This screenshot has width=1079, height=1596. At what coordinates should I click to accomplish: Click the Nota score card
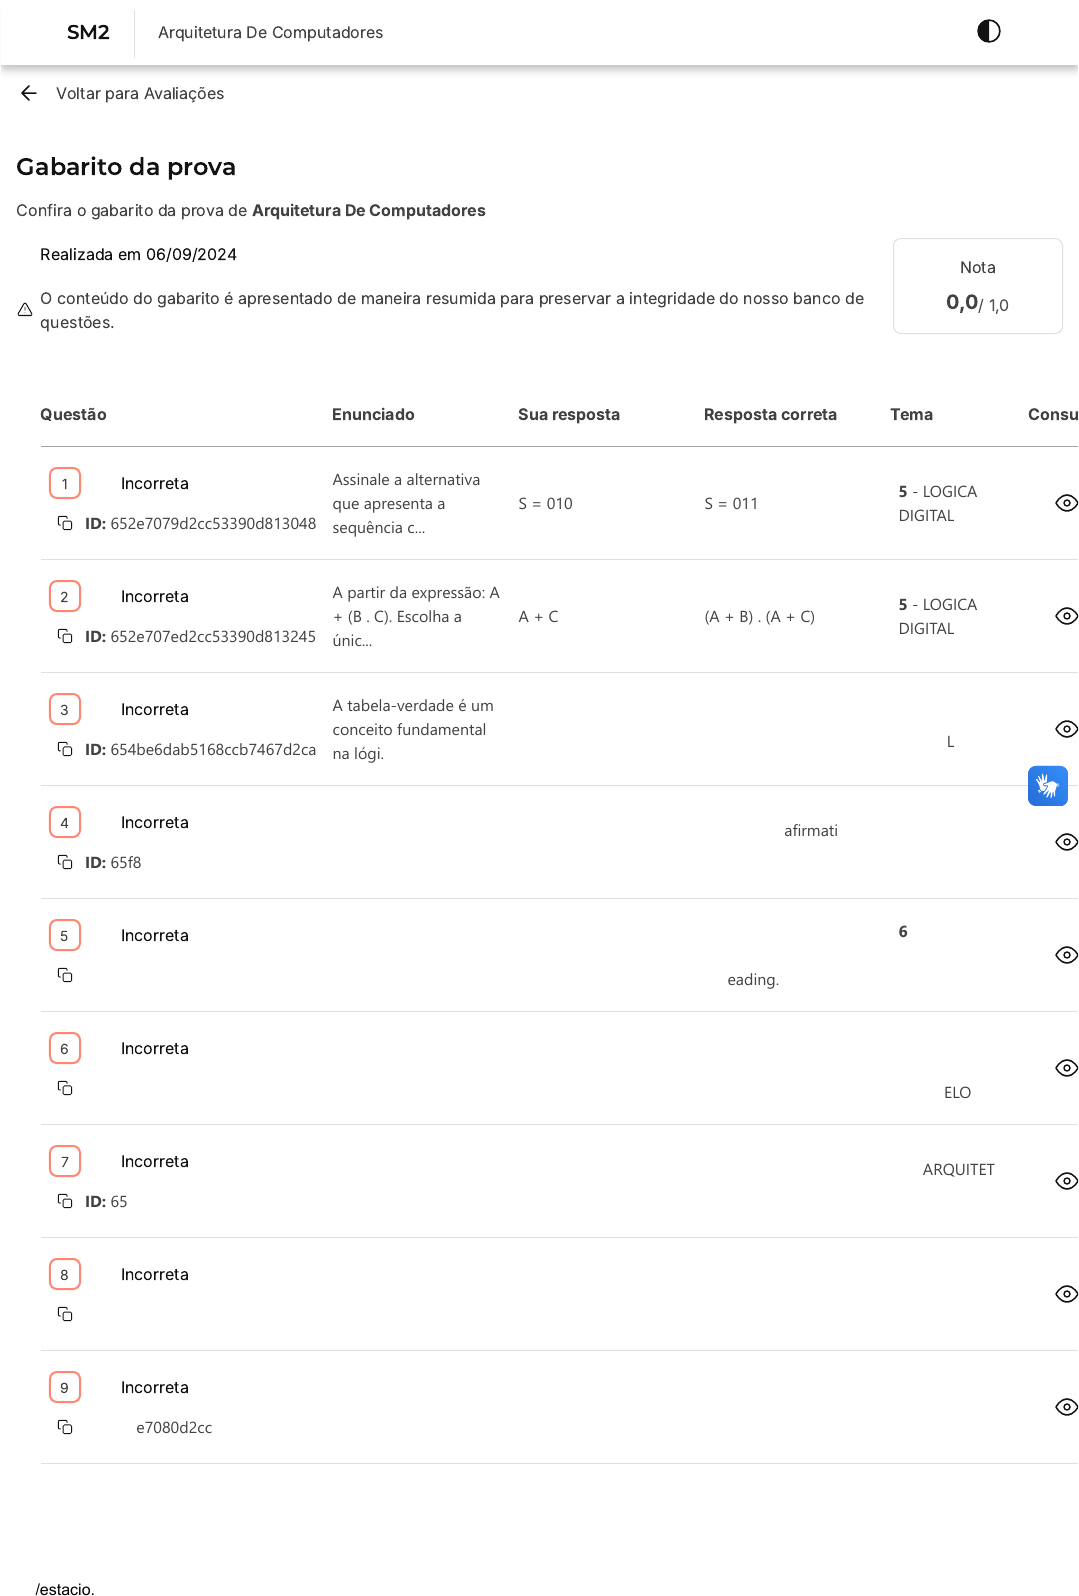click(977, 286)
